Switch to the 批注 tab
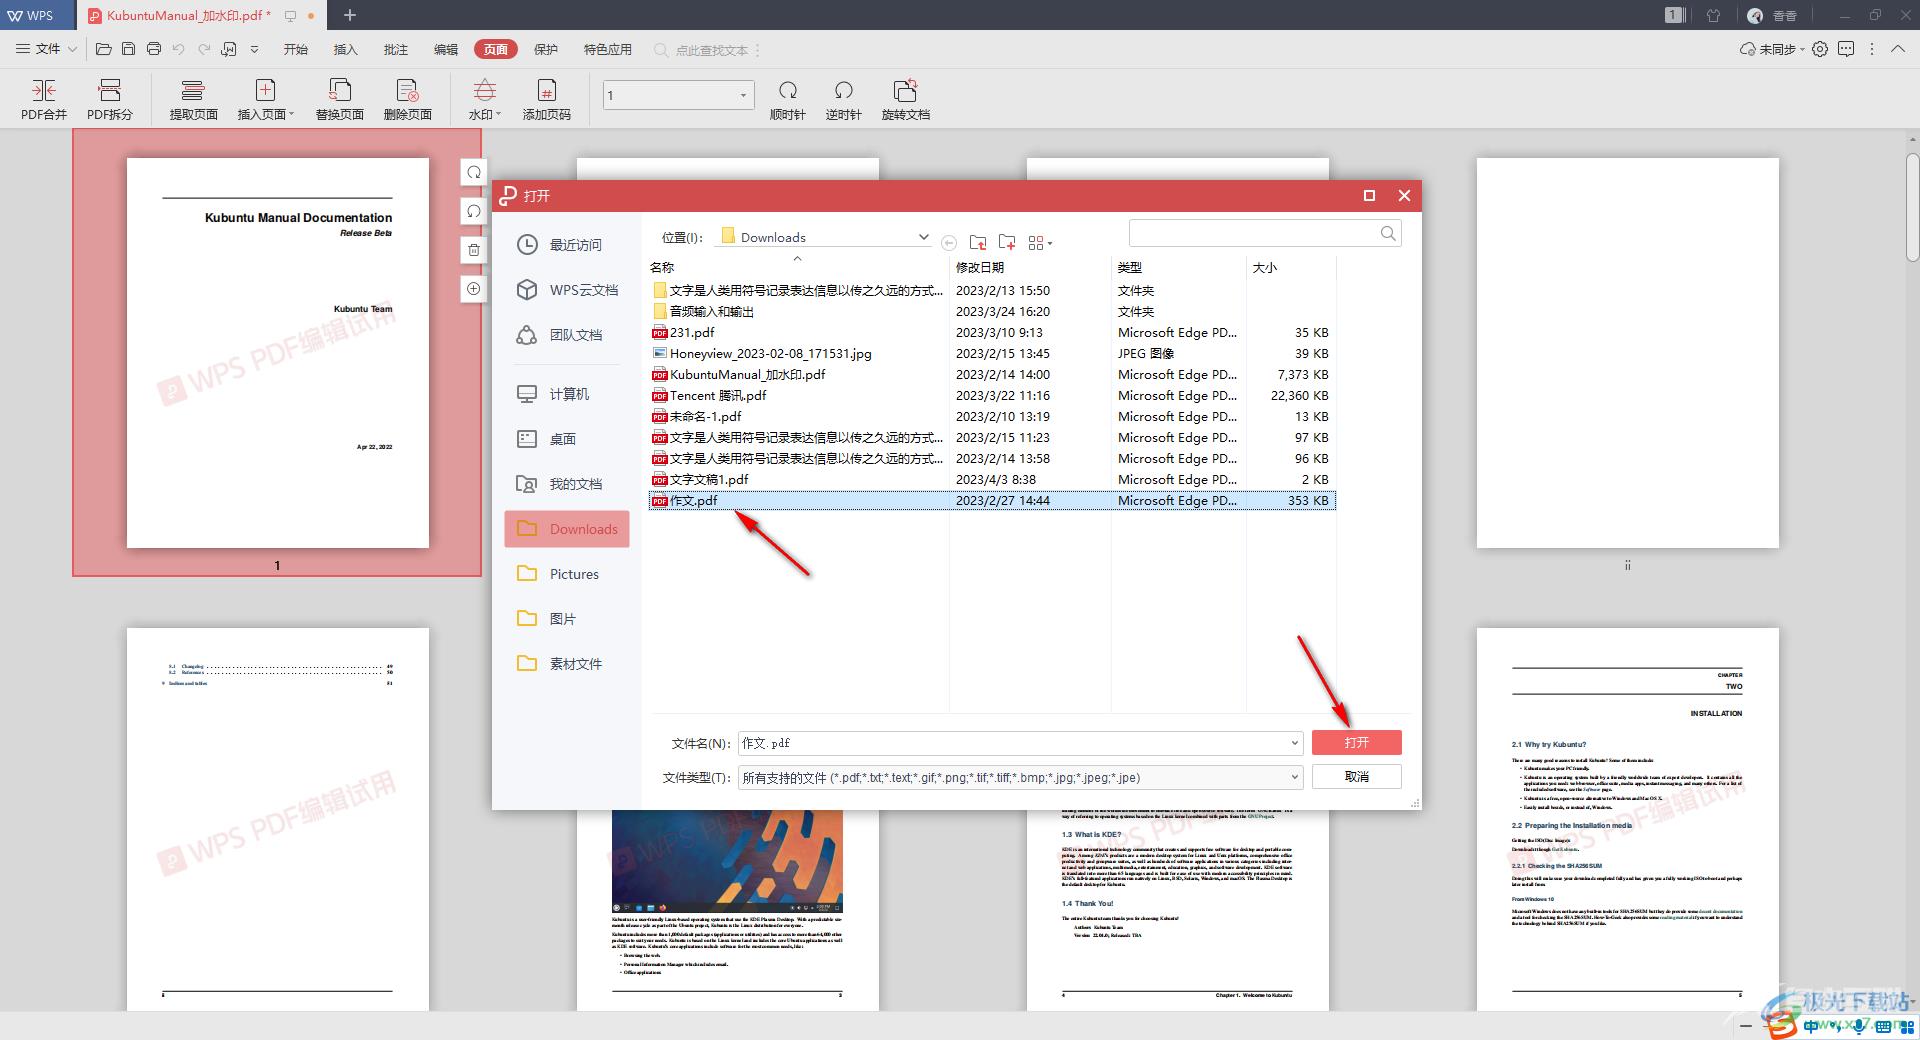The height and width of the screenshot is (1040, 1920). point(396,49)
